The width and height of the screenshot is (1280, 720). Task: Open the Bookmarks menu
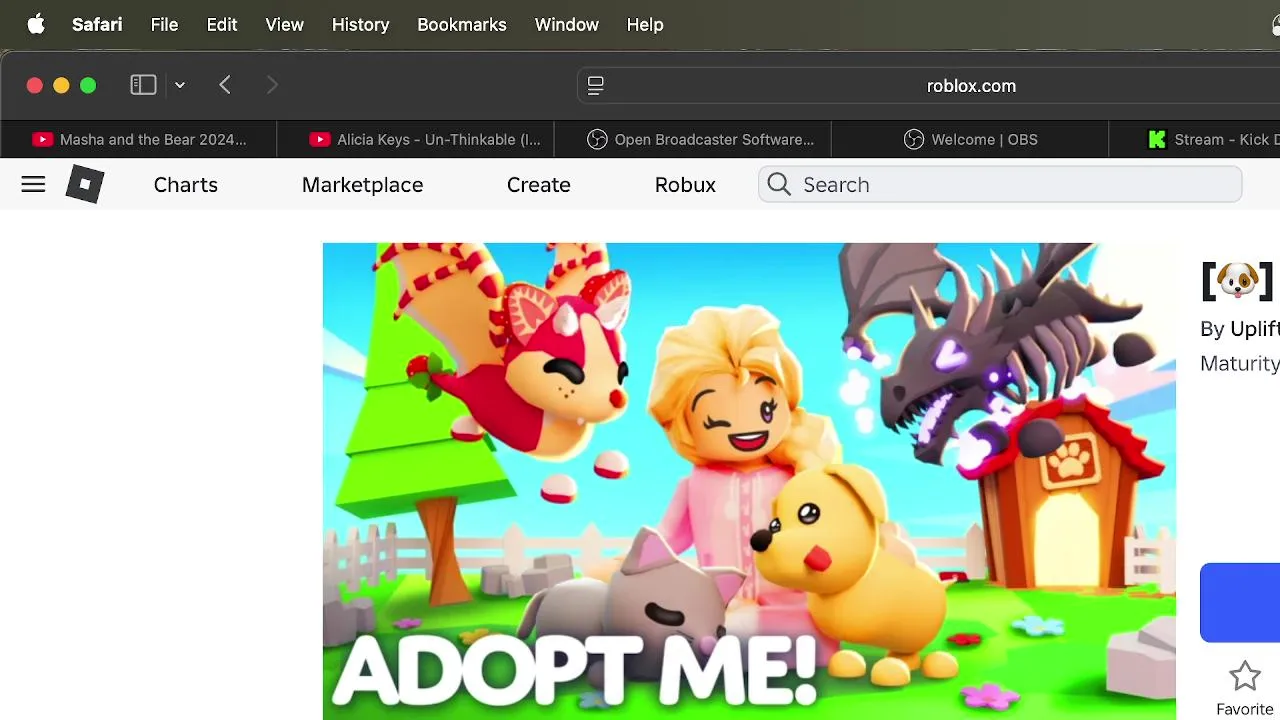tap(461, 25)
